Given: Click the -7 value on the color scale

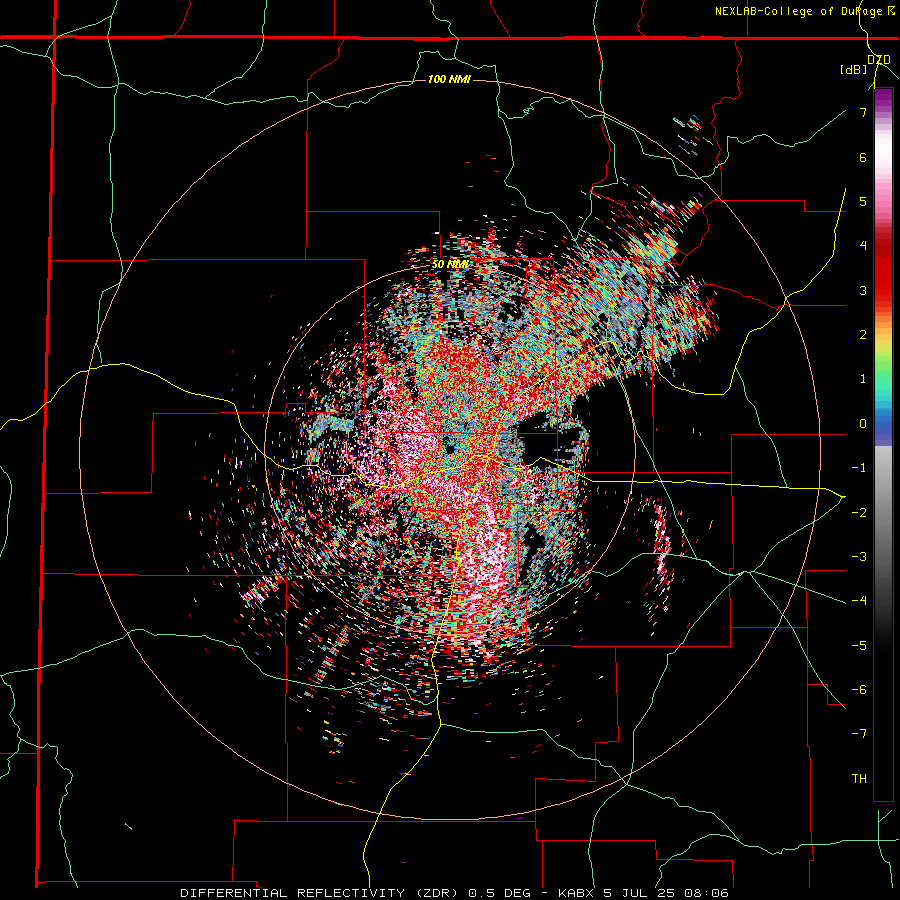Looking at the screenshot, I should click(859, 734).
